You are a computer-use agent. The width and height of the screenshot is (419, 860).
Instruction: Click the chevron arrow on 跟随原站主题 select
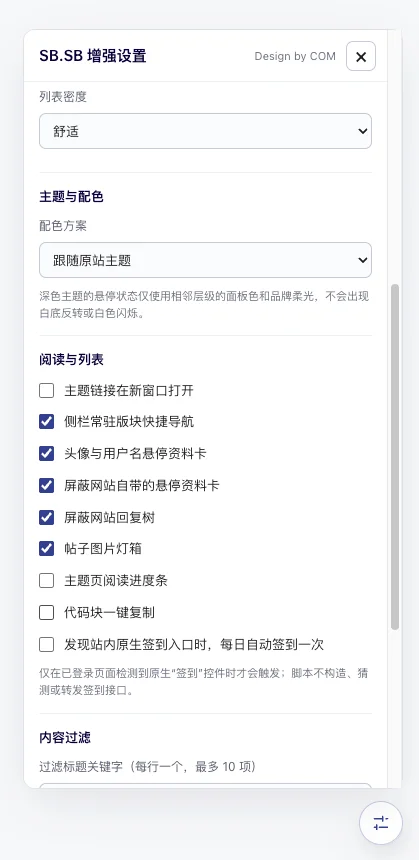tap(362, 260)
